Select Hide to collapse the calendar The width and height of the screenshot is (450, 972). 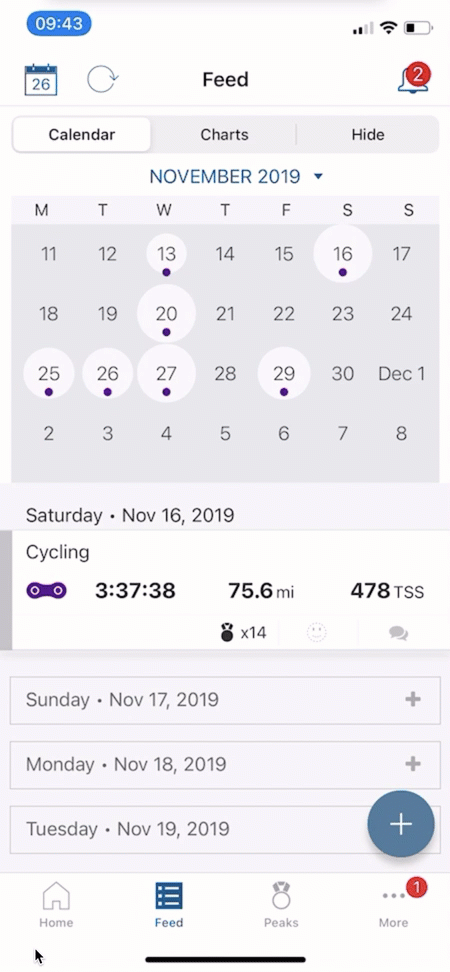coord(368,135)
